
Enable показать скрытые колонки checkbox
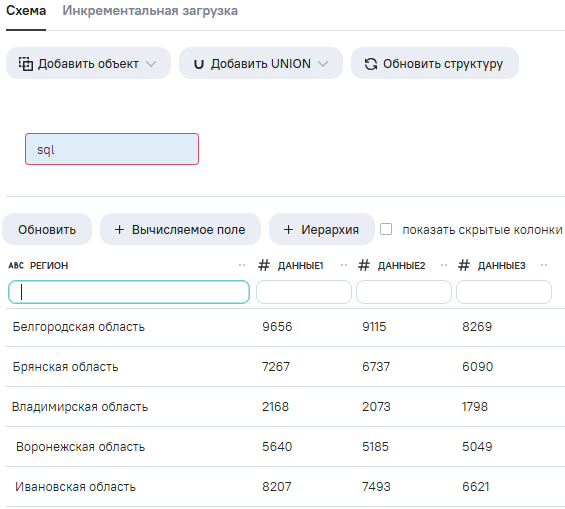[x=386, y=229]
